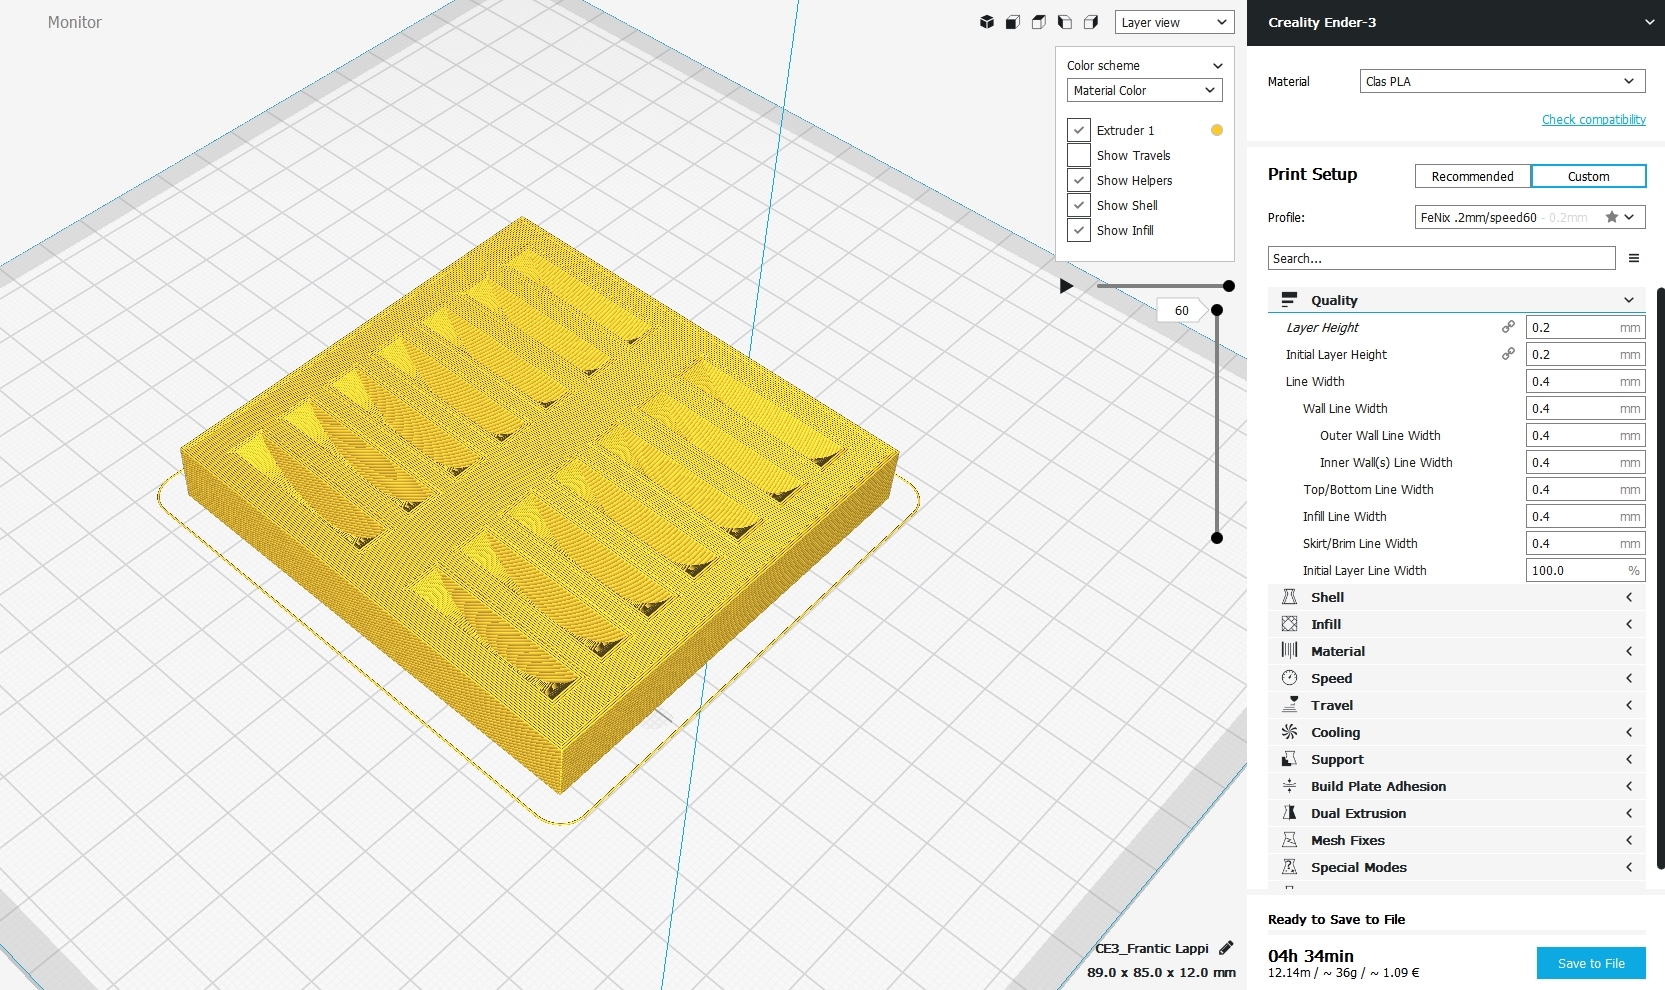Viewport: 1665px width, 990px height.
Task: Click the Build Plate Adhesion icon
Action: coord(1289,786)
